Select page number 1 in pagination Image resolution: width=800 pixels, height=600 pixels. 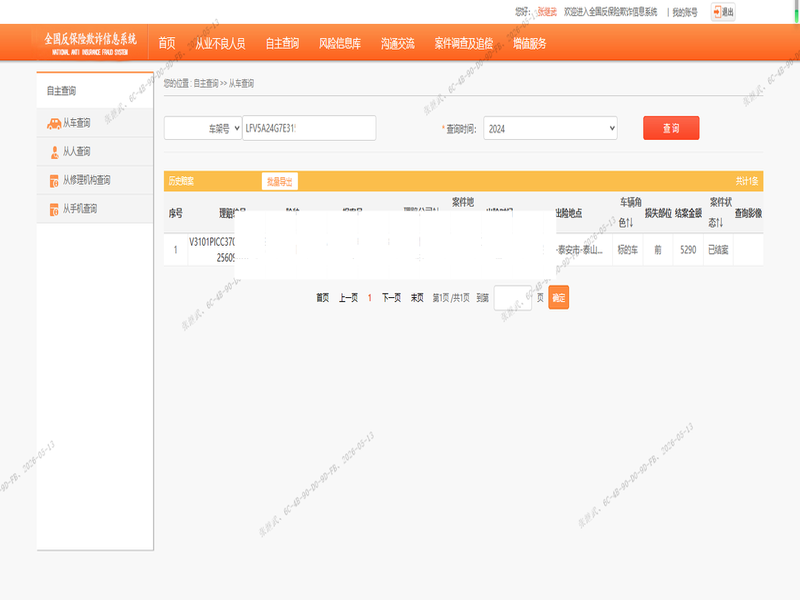[x=369, y=297]
